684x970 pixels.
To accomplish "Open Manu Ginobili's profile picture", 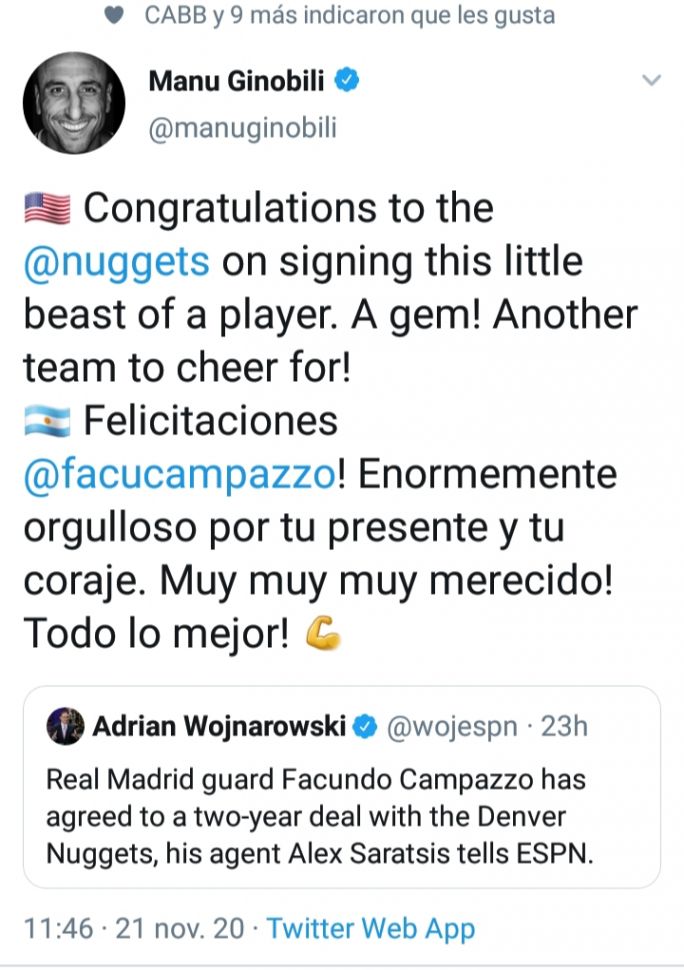I will tap(73, 103).
